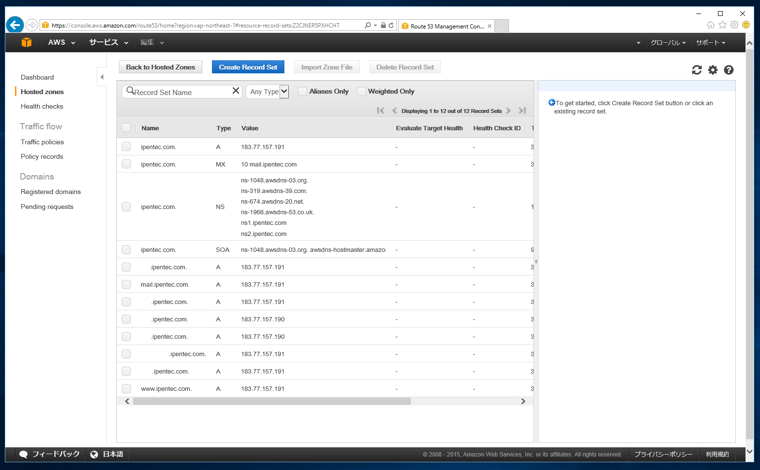Viewport: 760px width, 470px height.
Task: Open Health checks in the sidebar
Action: (x=42, y=106)
